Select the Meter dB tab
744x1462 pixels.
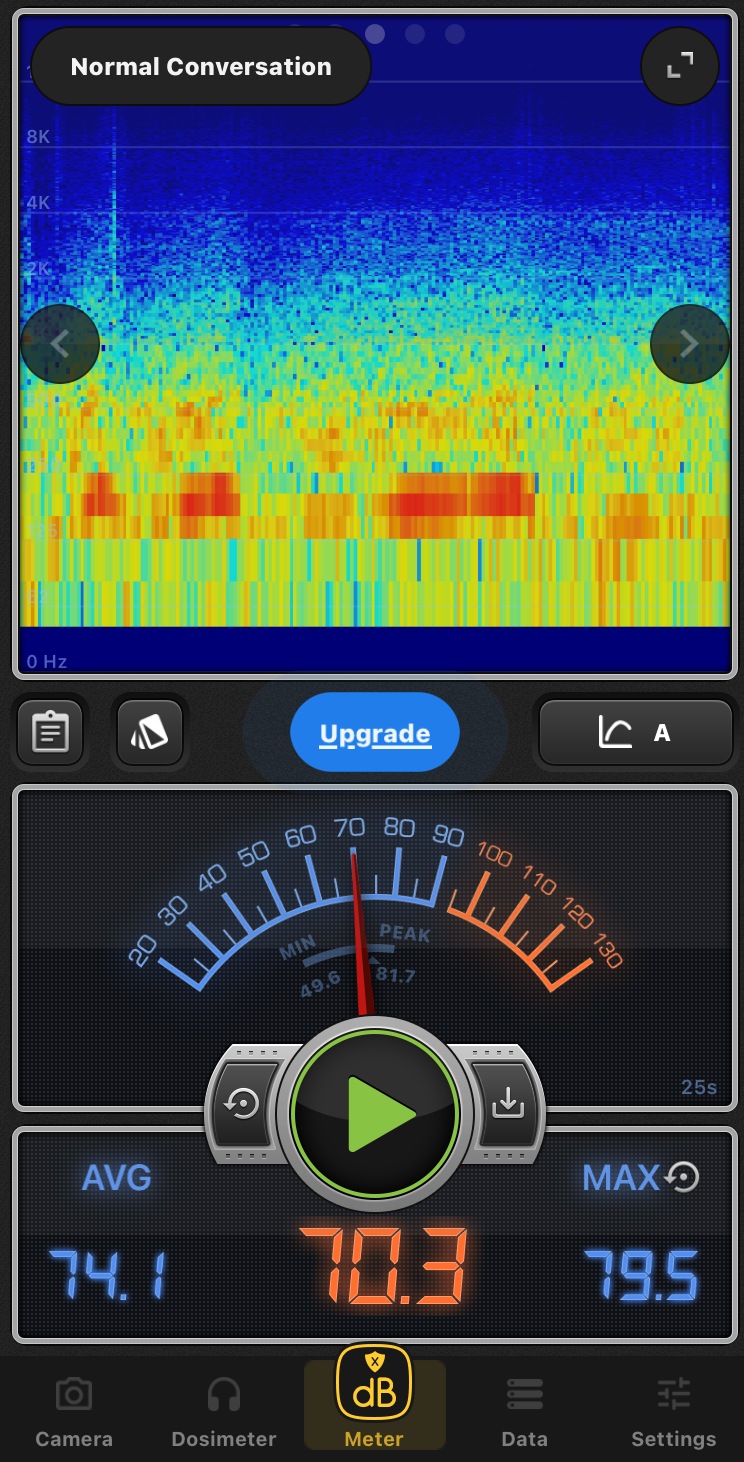374,1400
